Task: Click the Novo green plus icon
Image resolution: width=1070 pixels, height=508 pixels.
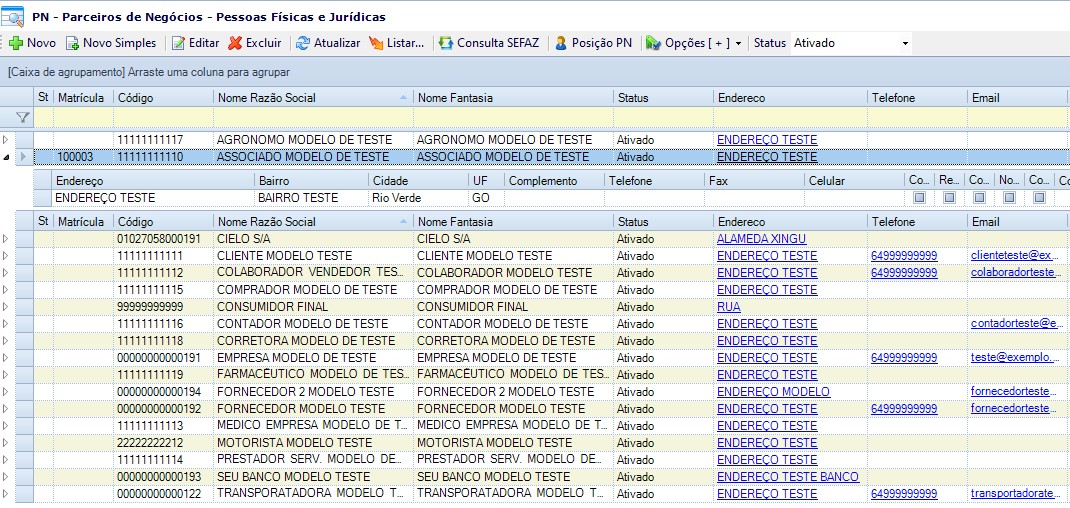Action: (16, 43)
